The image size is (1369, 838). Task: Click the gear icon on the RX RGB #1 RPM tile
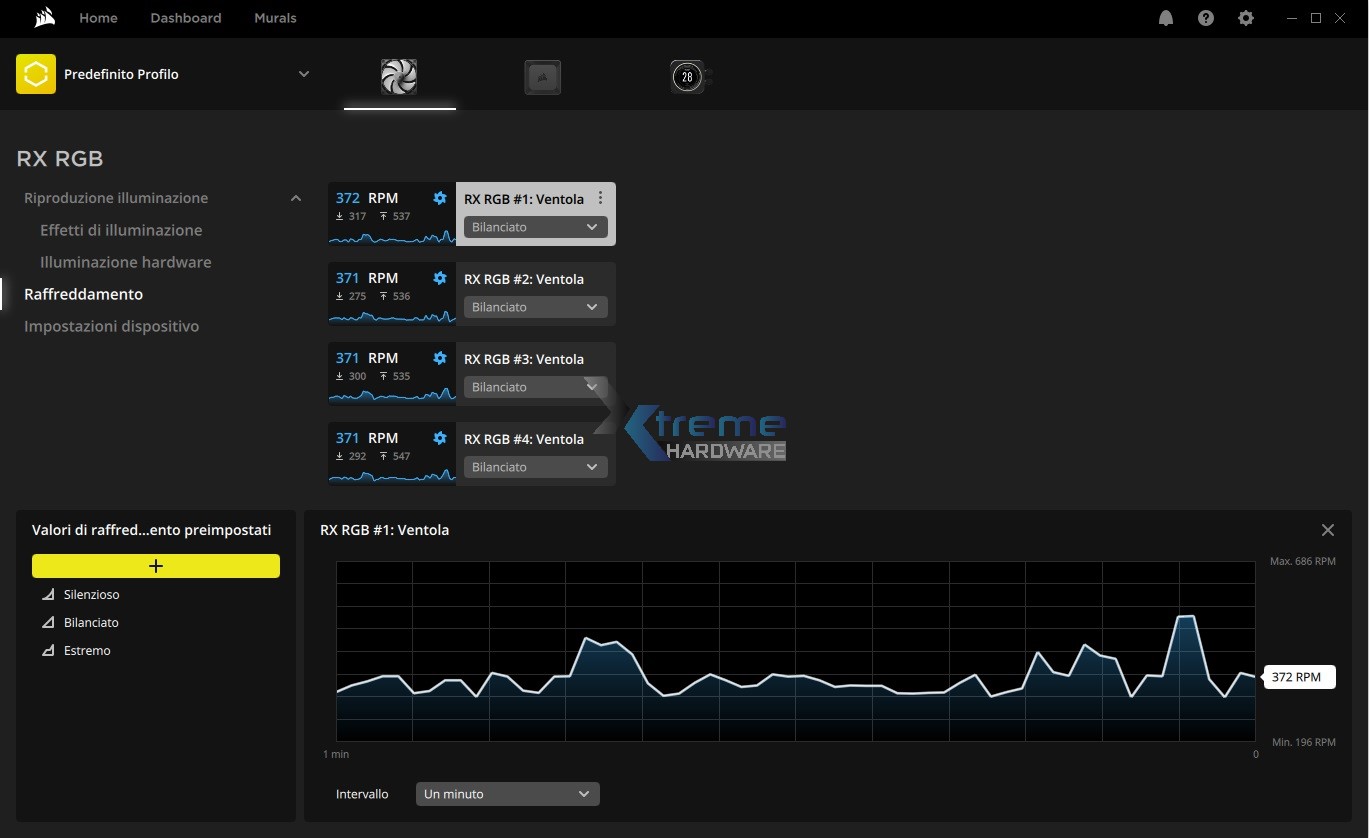tap(440, 198)
